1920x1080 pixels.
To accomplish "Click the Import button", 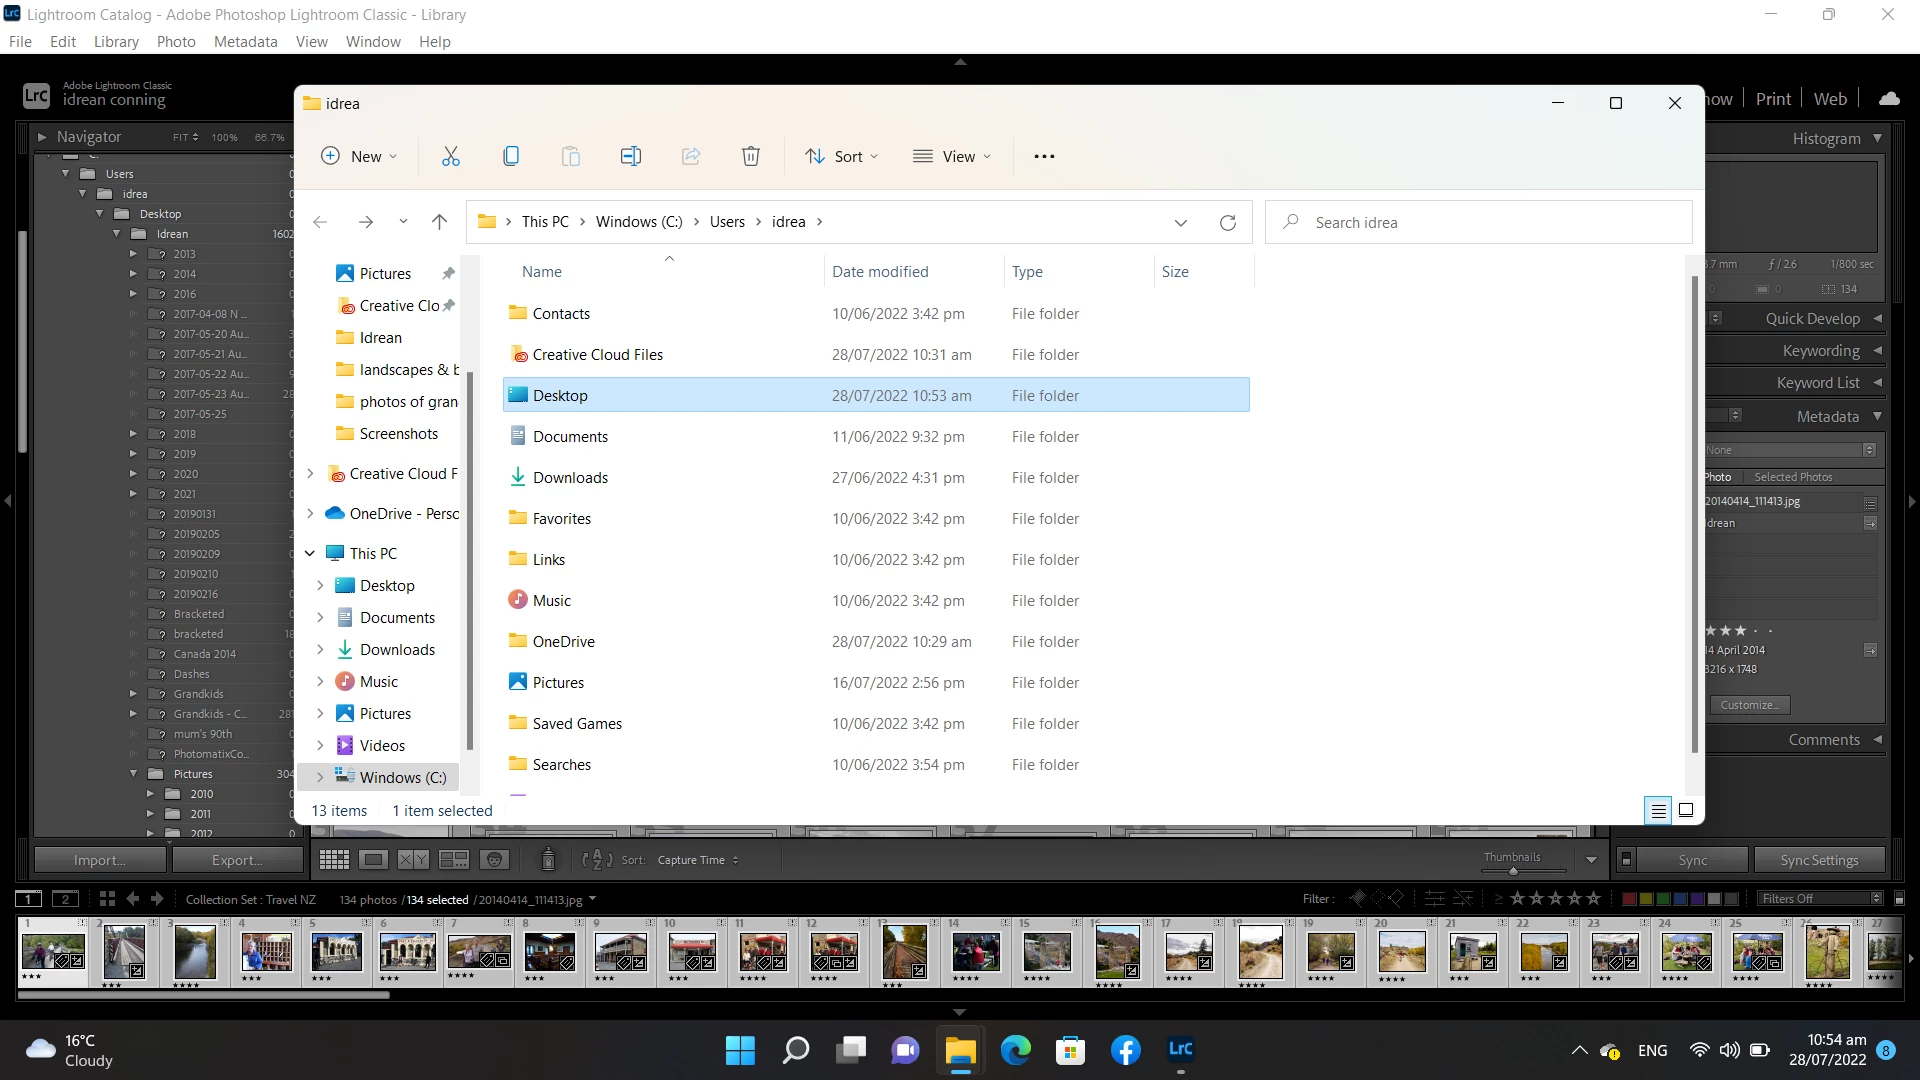I will tap(100, 860).
